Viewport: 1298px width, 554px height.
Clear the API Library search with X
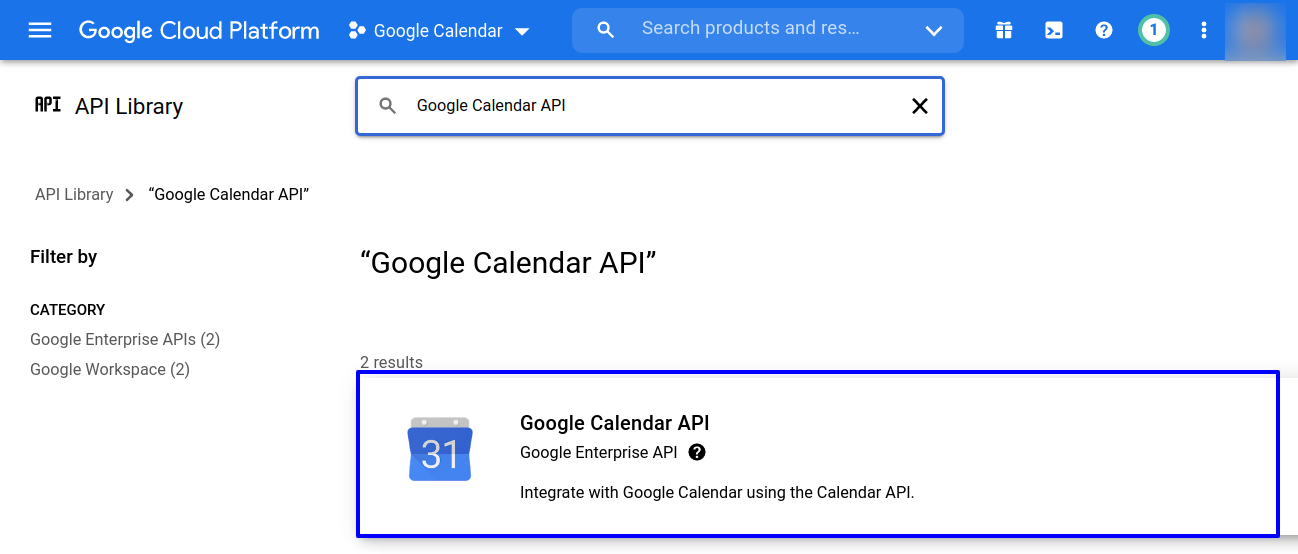(920, 106)
